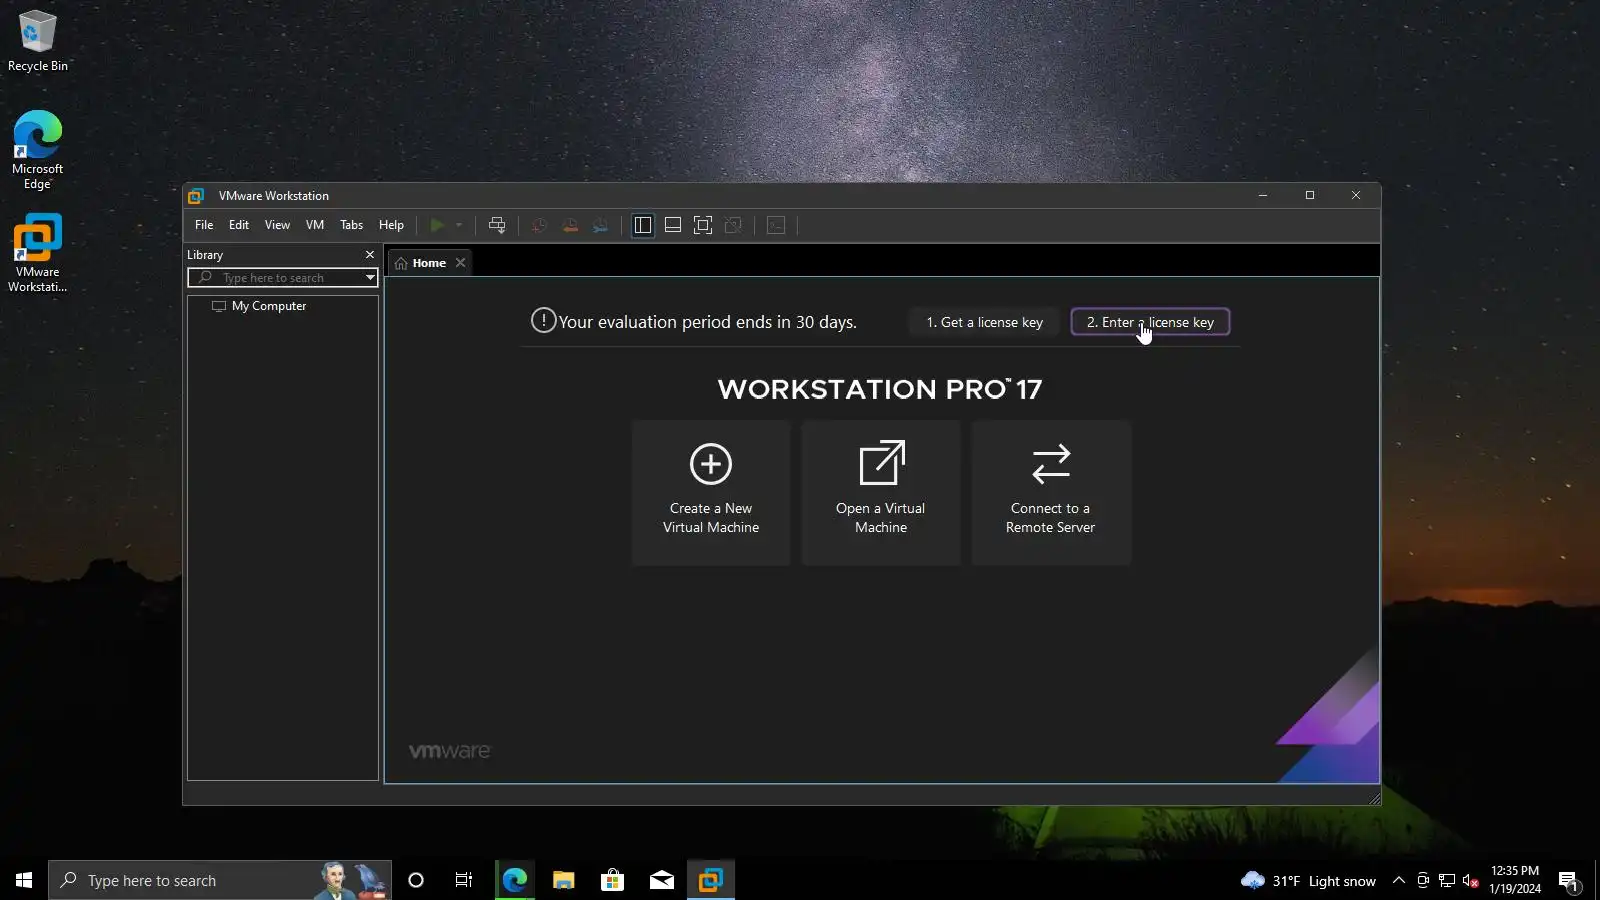Click the VMware Workstation taskbar icon
The height and width of the screenshot is (900, 1600).
point(711,880)
